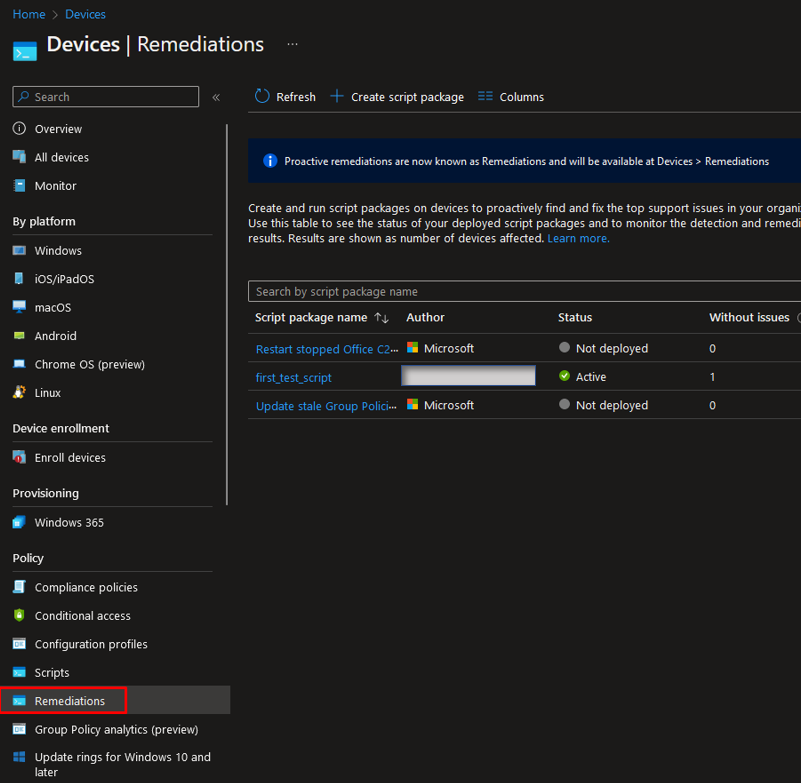Click the Columns button label
The height and width of the screenshot is (783, 801).
(522, 97)
